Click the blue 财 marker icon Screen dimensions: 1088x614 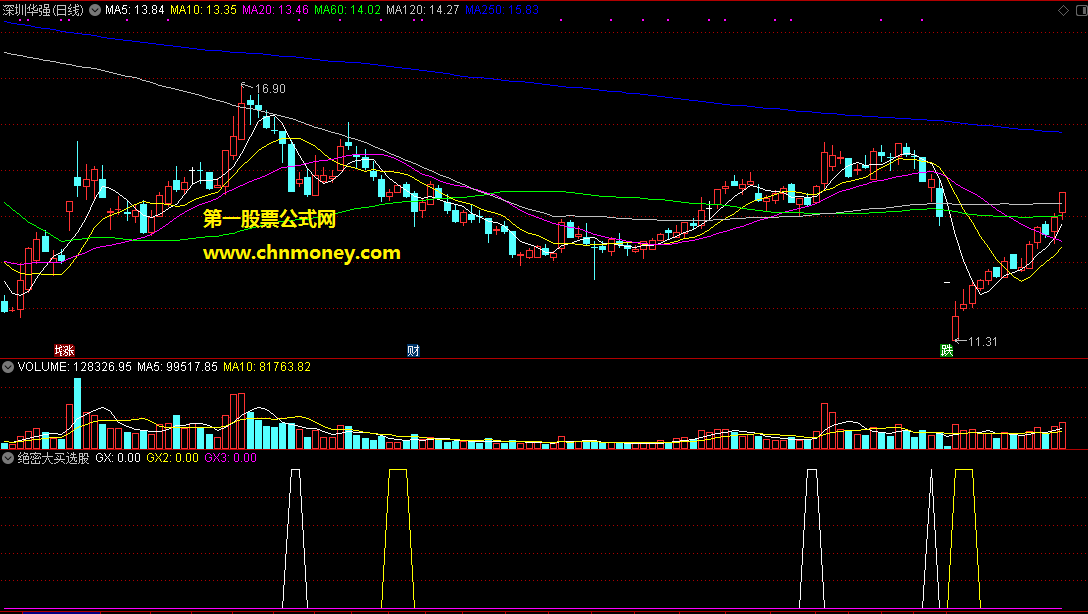click(414, 350)
